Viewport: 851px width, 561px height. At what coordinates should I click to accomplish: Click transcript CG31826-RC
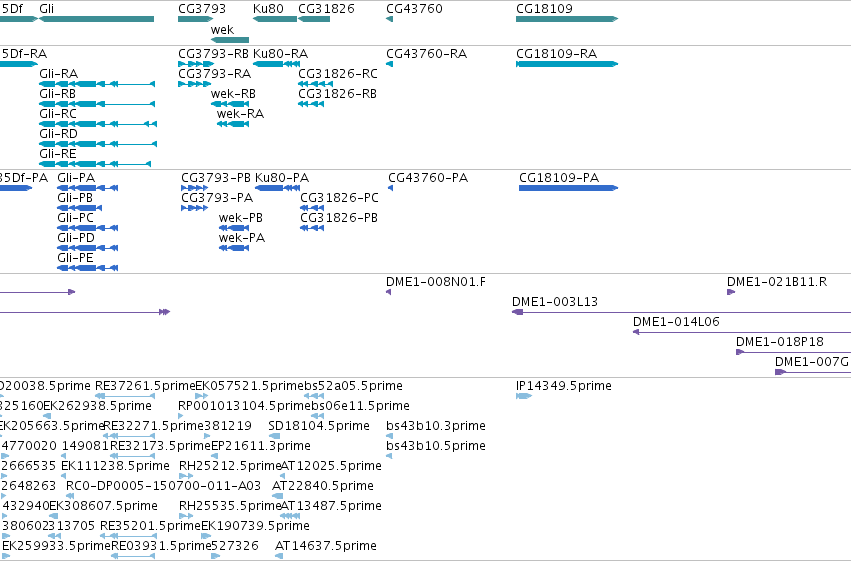(x=315, y=84)
